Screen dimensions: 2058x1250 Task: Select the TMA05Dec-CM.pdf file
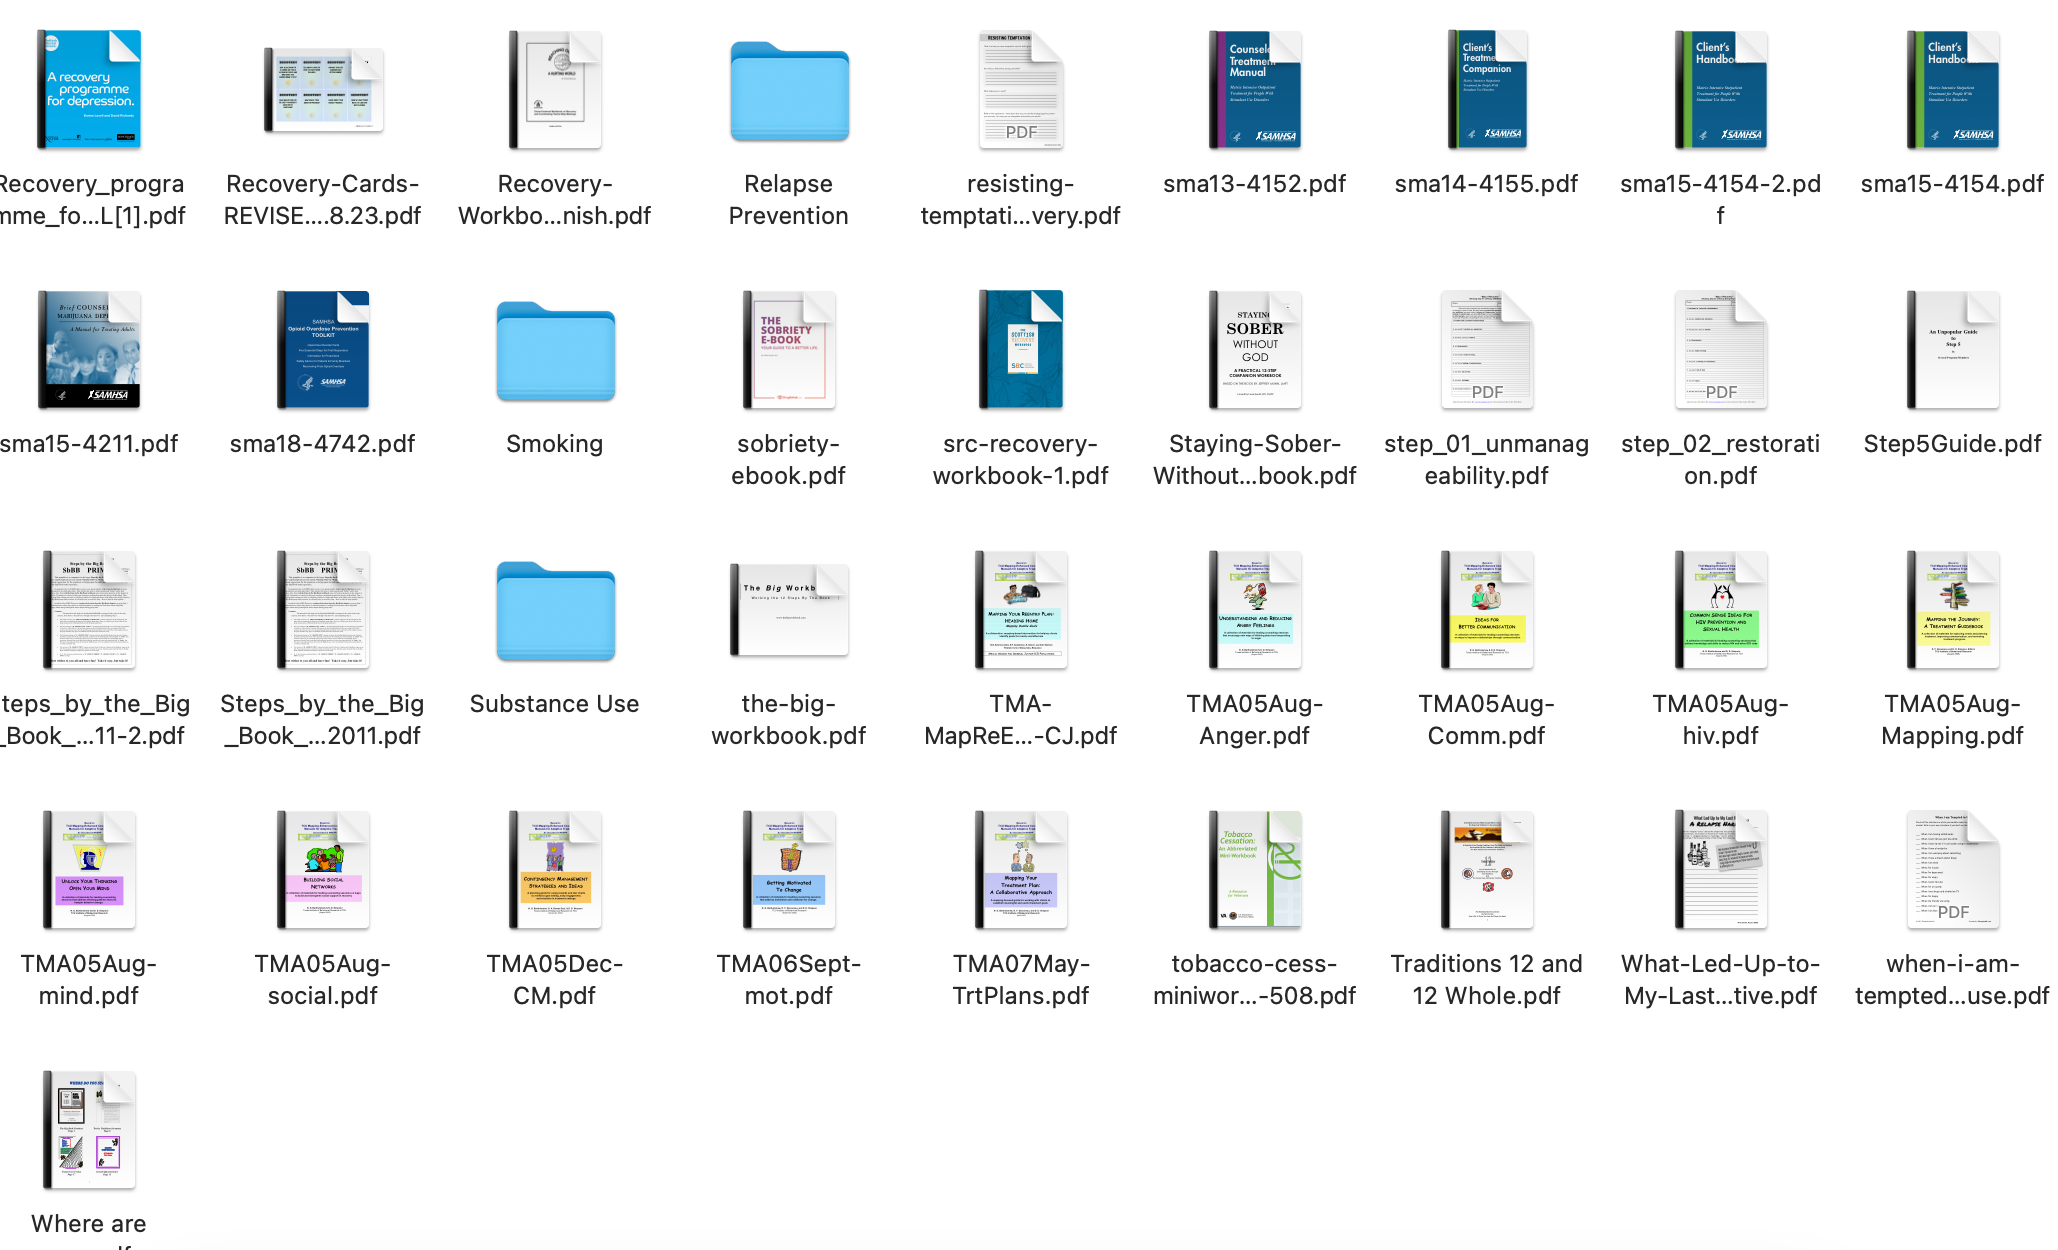555,870
